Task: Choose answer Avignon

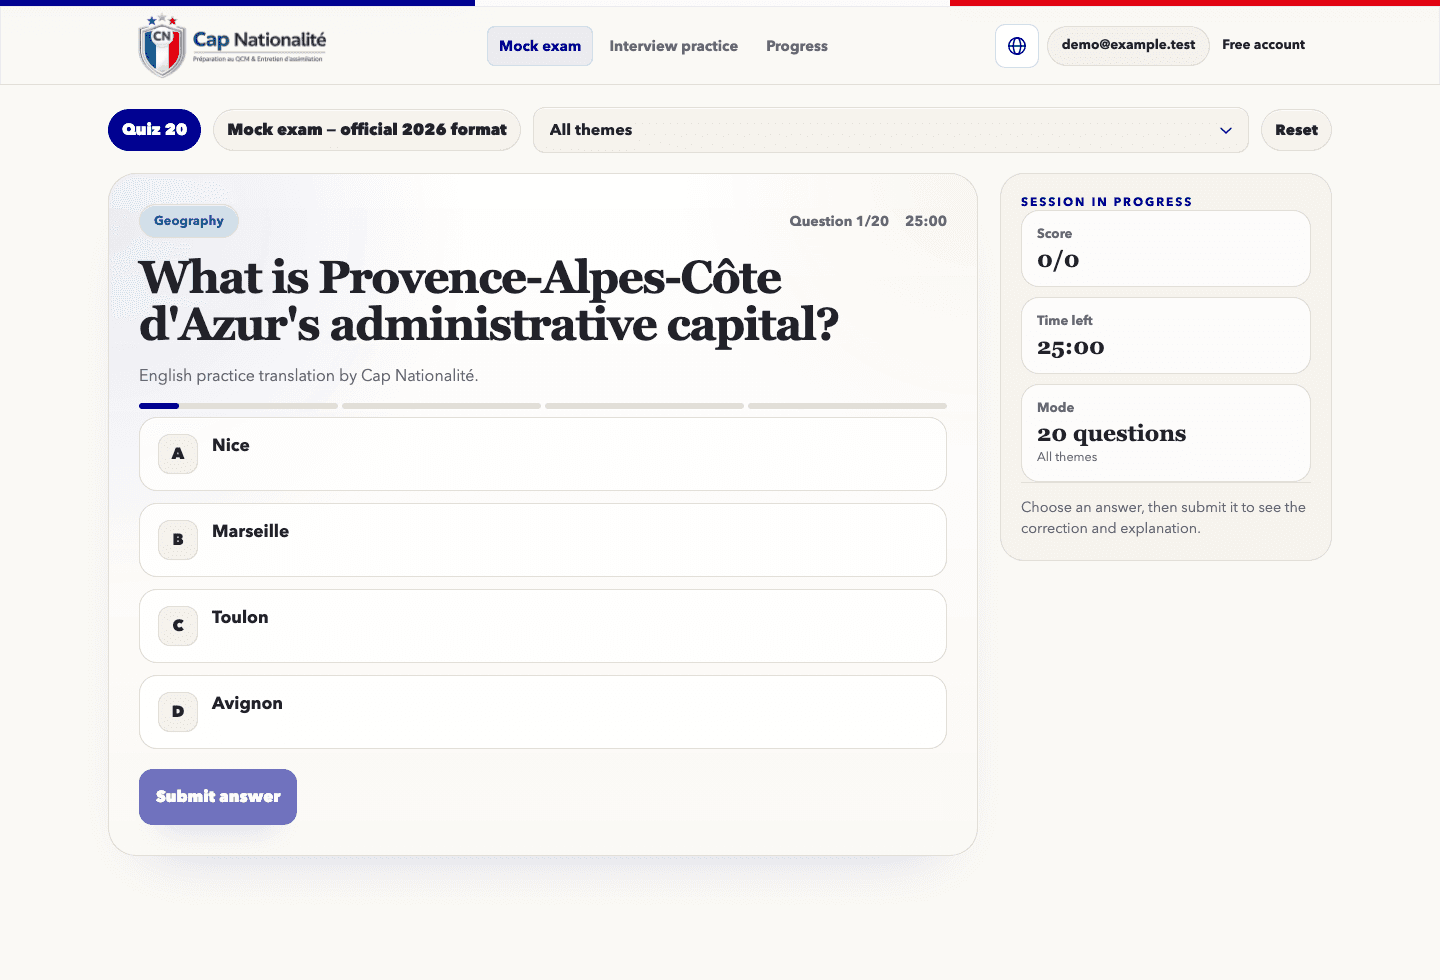Action: tap(543, 712)
